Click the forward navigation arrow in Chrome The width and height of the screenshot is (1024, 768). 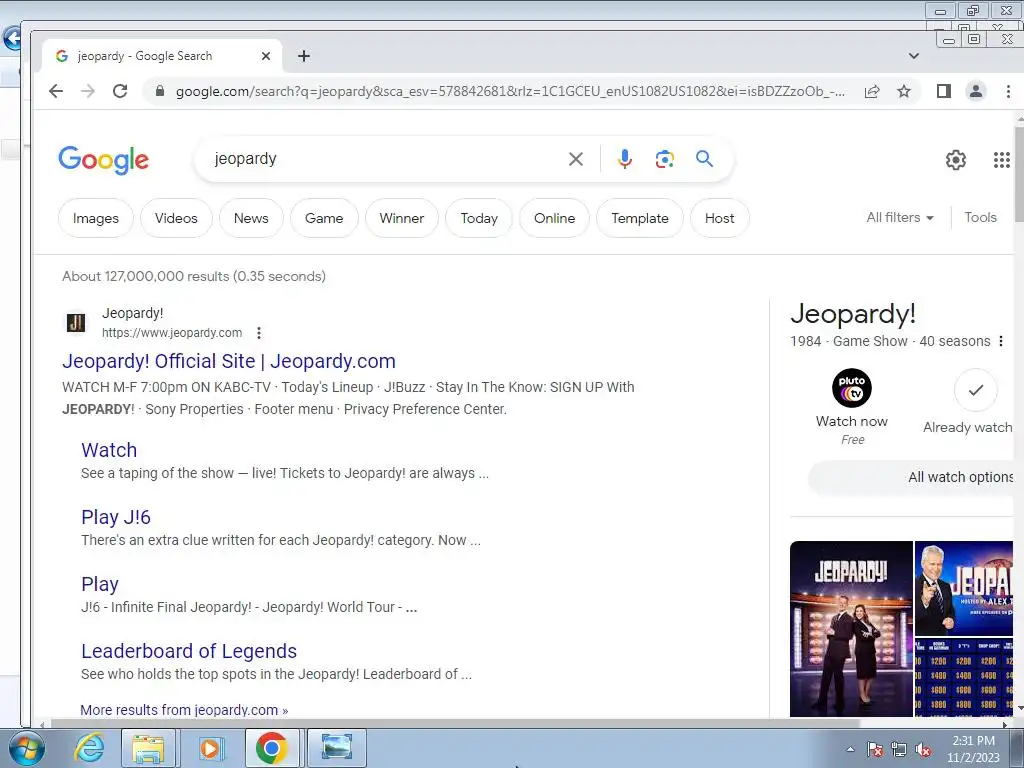[88, 91]
